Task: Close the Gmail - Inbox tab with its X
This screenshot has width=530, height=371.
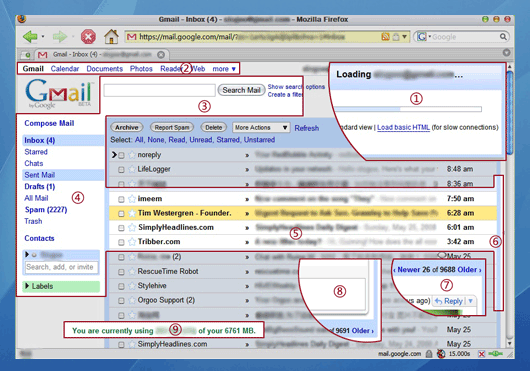Action: click(x=161, y=54)
